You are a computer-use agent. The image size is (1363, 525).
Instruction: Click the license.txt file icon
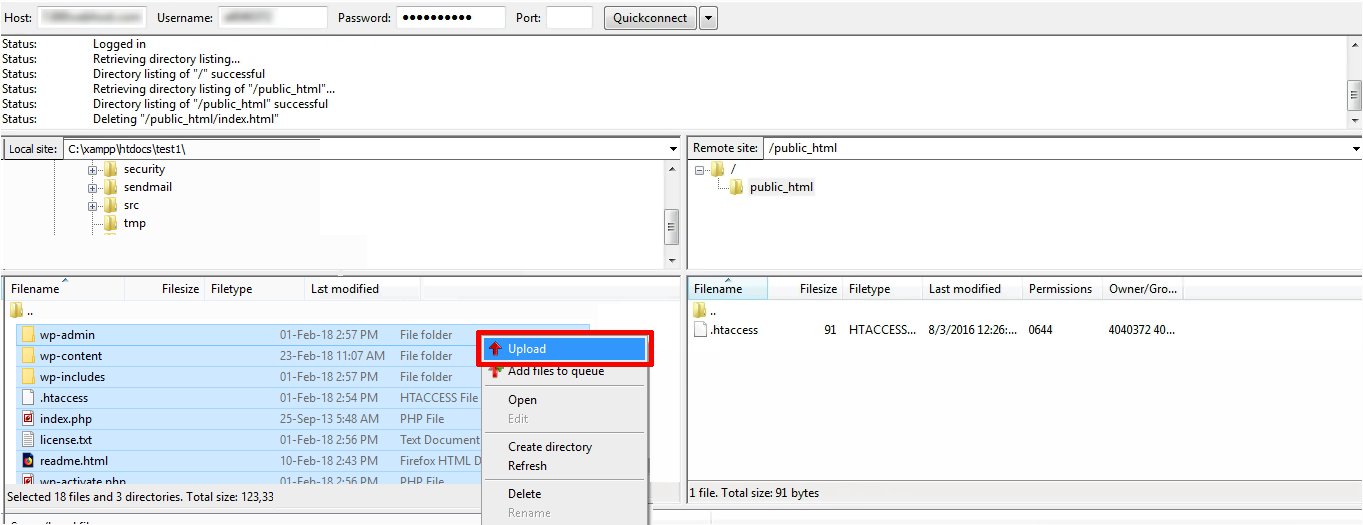pos(28,440)
